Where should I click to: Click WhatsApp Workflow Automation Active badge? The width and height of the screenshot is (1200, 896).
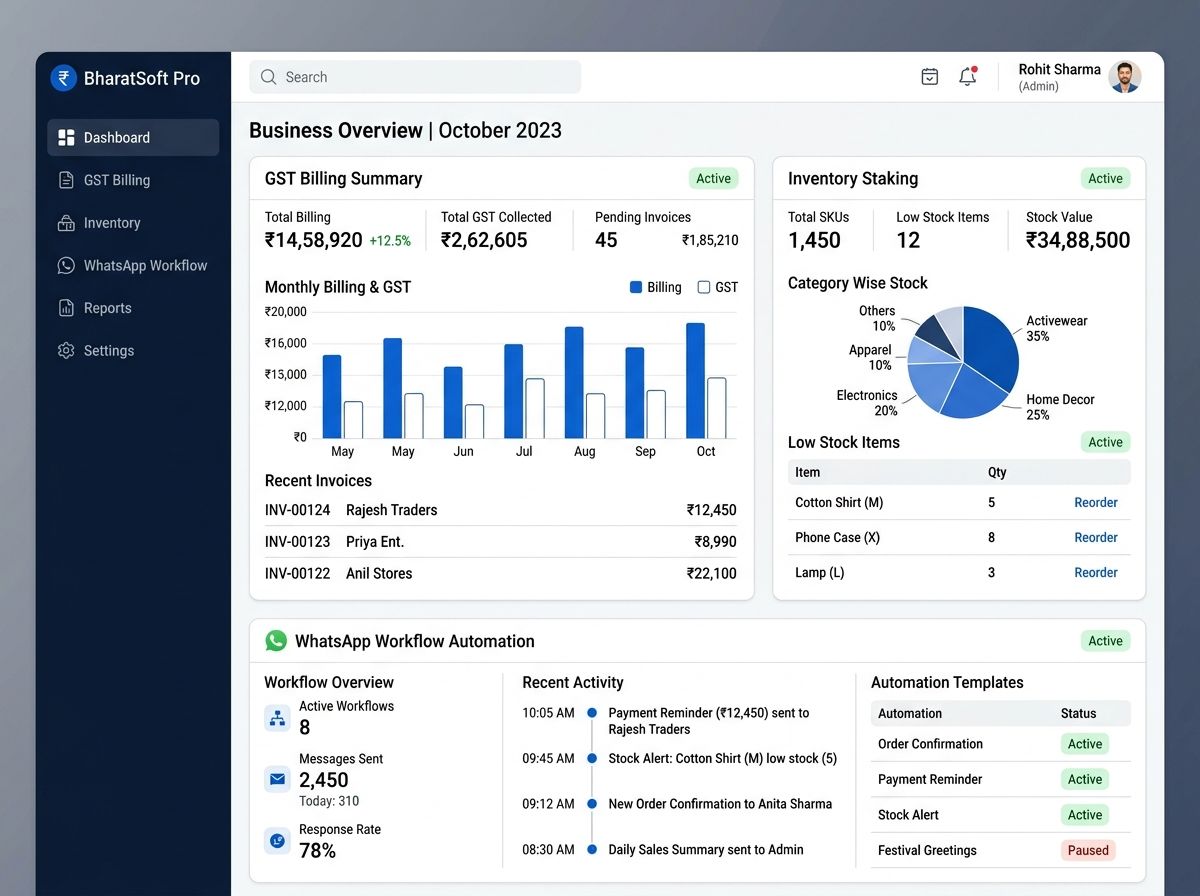coord(1105,641)
